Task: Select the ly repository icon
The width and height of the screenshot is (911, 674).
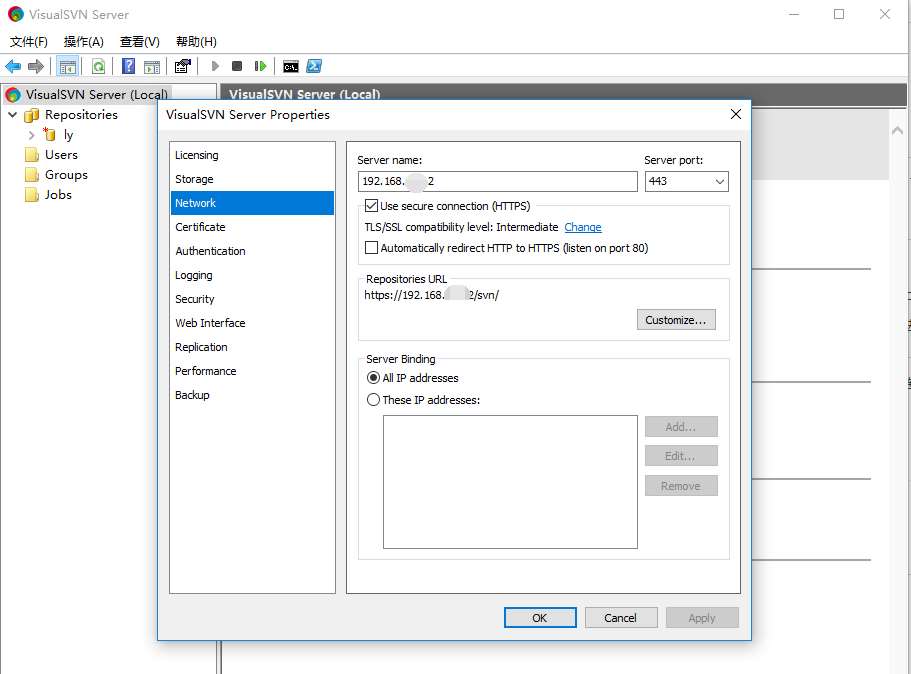Action: (x=50, y=135)
